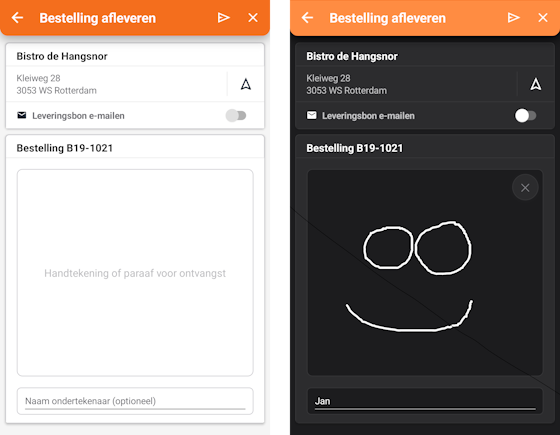Enable Leveringsbon e-mailen switch in light theme
This screenshot has height=435, width=560.
point(236,115)
